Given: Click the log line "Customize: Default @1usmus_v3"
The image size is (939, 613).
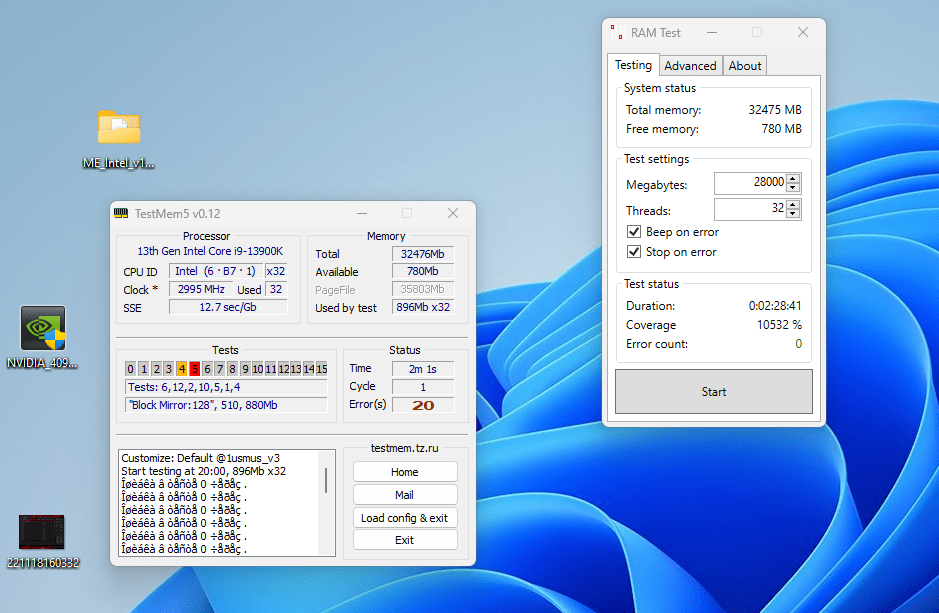Looking at the screenshot, I should pos(201,458).
